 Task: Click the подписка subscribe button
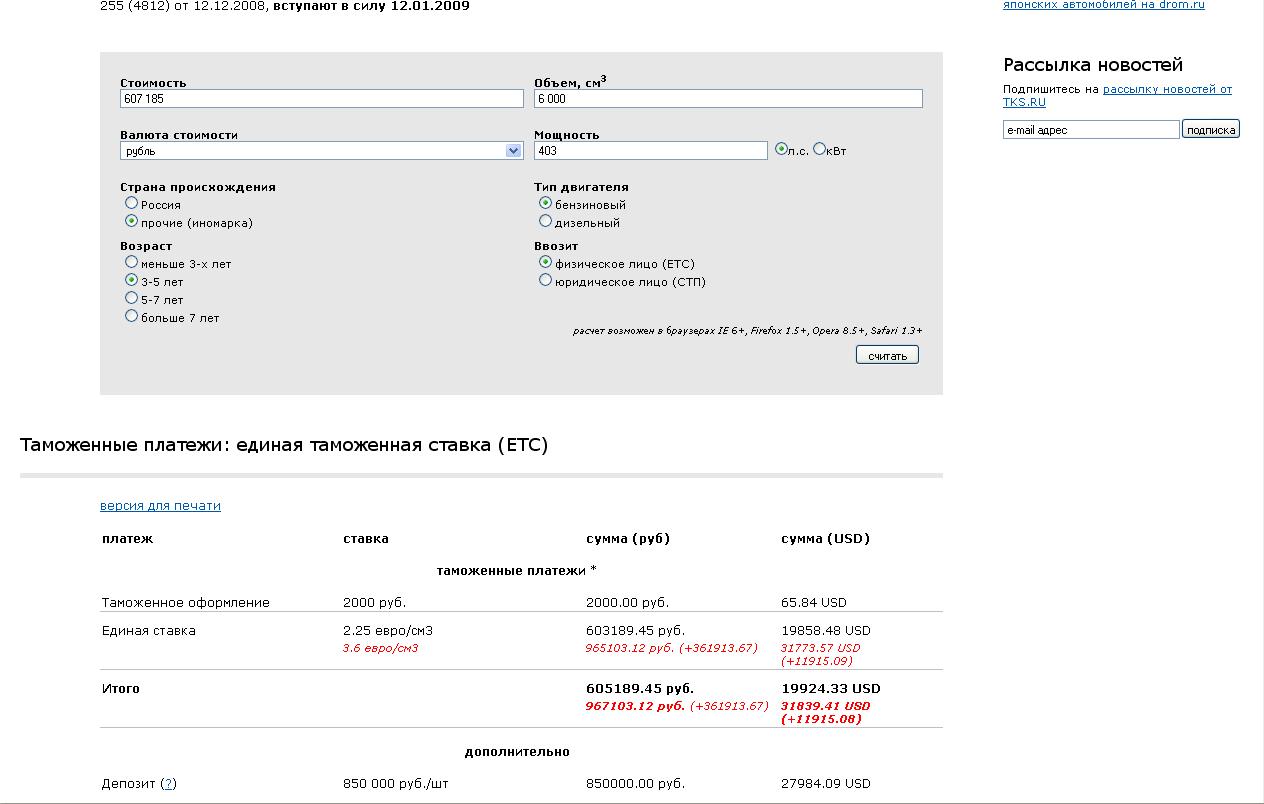pos(1211,129)
